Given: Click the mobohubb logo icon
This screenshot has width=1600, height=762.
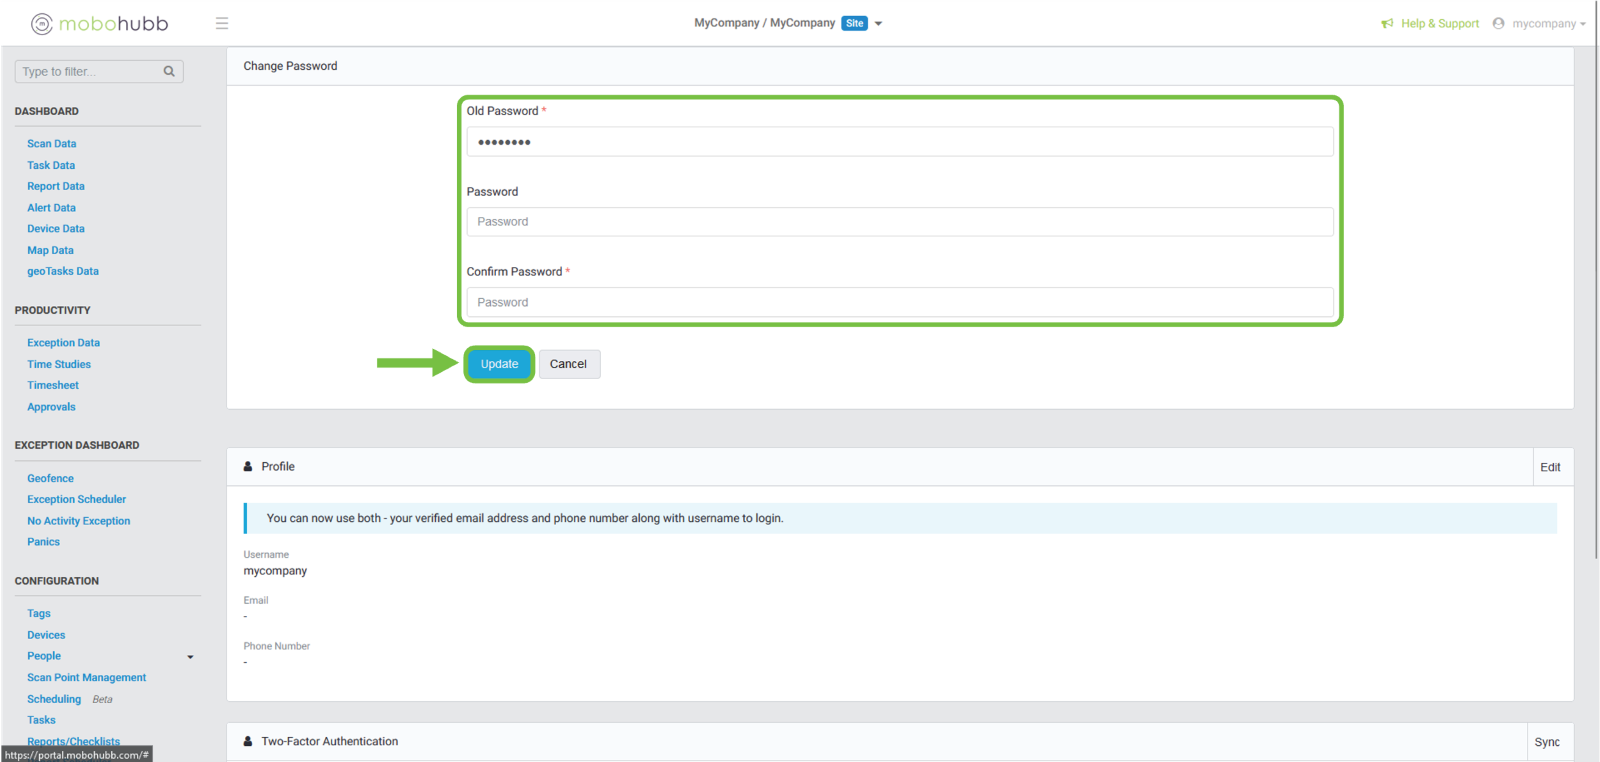Looking at the screenshot, I should tap(42, 24).
